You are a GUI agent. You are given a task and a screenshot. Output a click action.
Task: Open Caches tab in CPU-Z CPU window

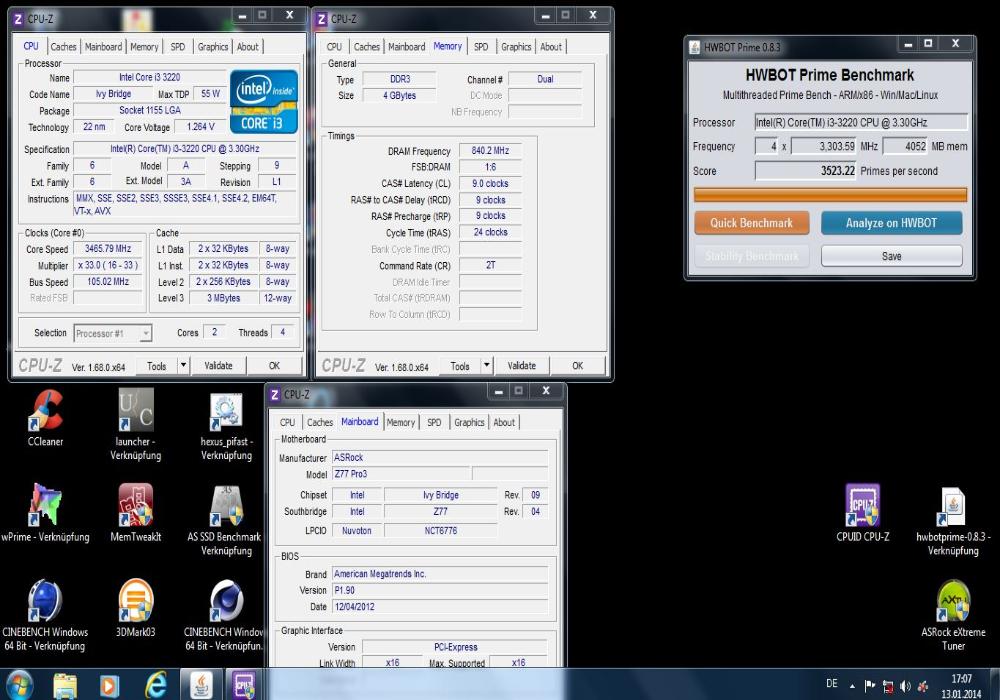click(63, 47)
